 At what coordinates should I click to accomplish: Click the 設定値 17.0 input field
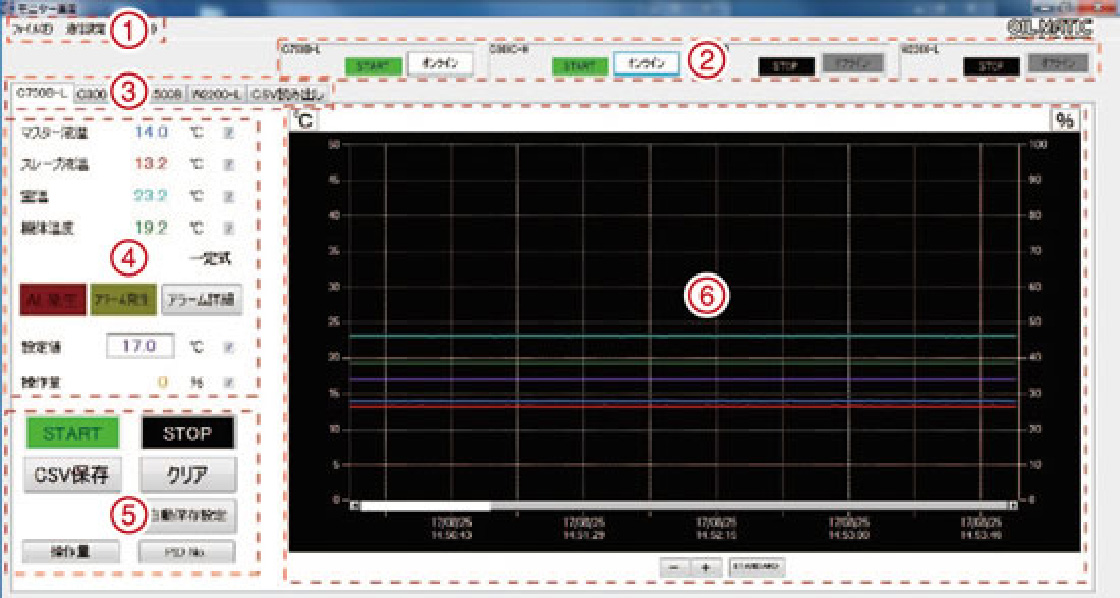click(140, 347)
